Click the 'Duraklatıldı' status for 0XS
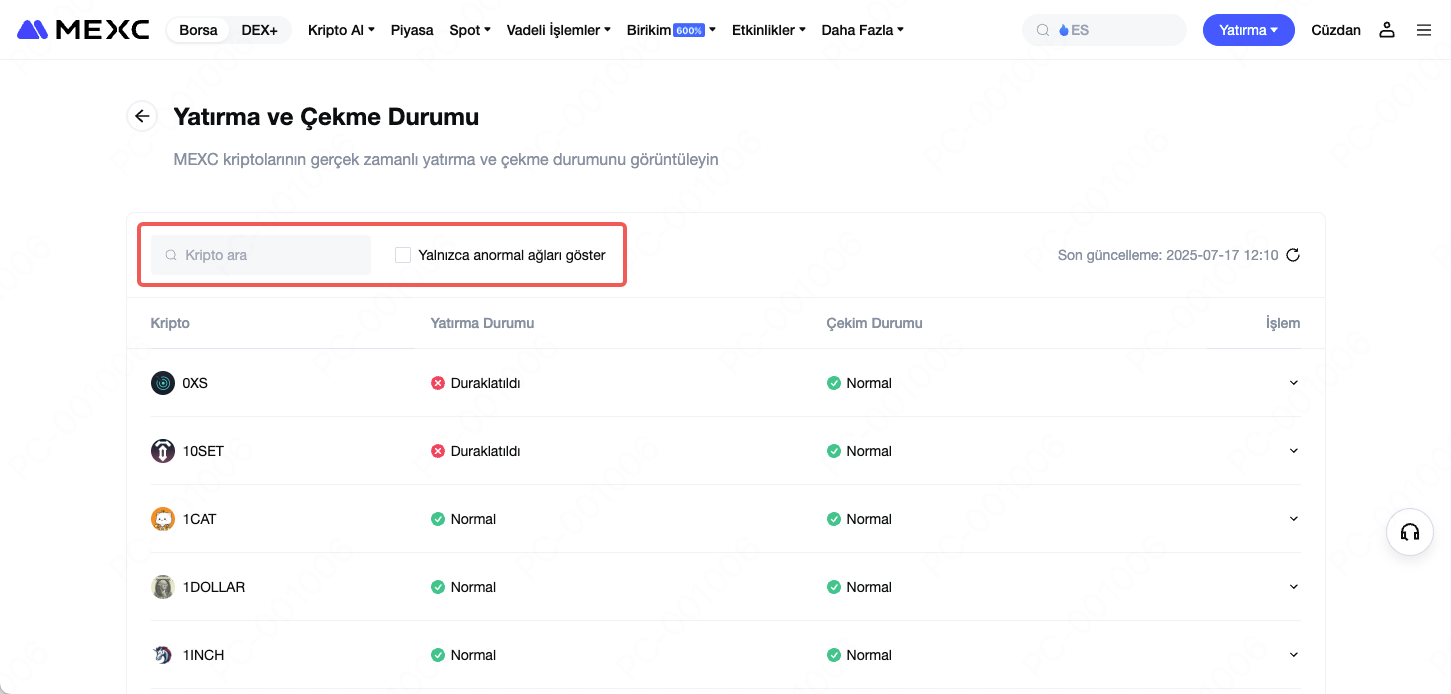The height and width of the screenshot is (694, 1451). (485, 383)
